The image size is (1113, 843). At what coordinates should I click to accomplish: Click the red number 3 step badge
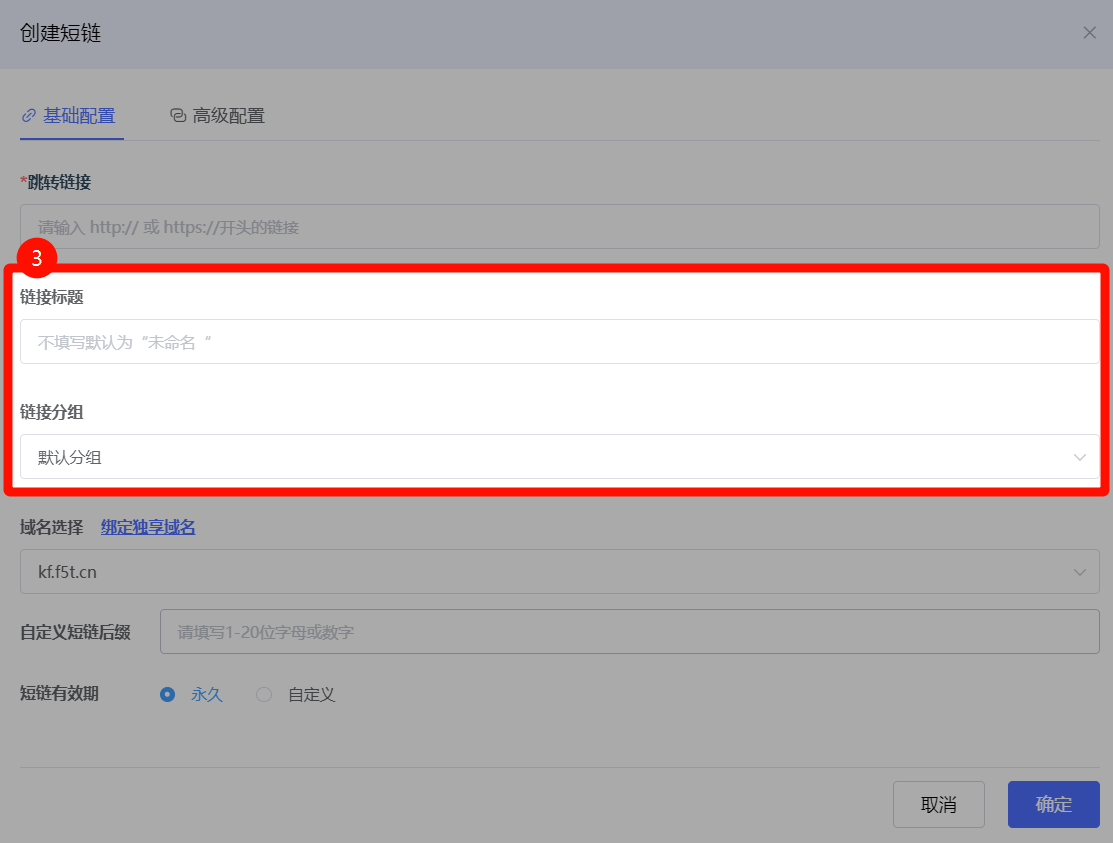(37, 258)
